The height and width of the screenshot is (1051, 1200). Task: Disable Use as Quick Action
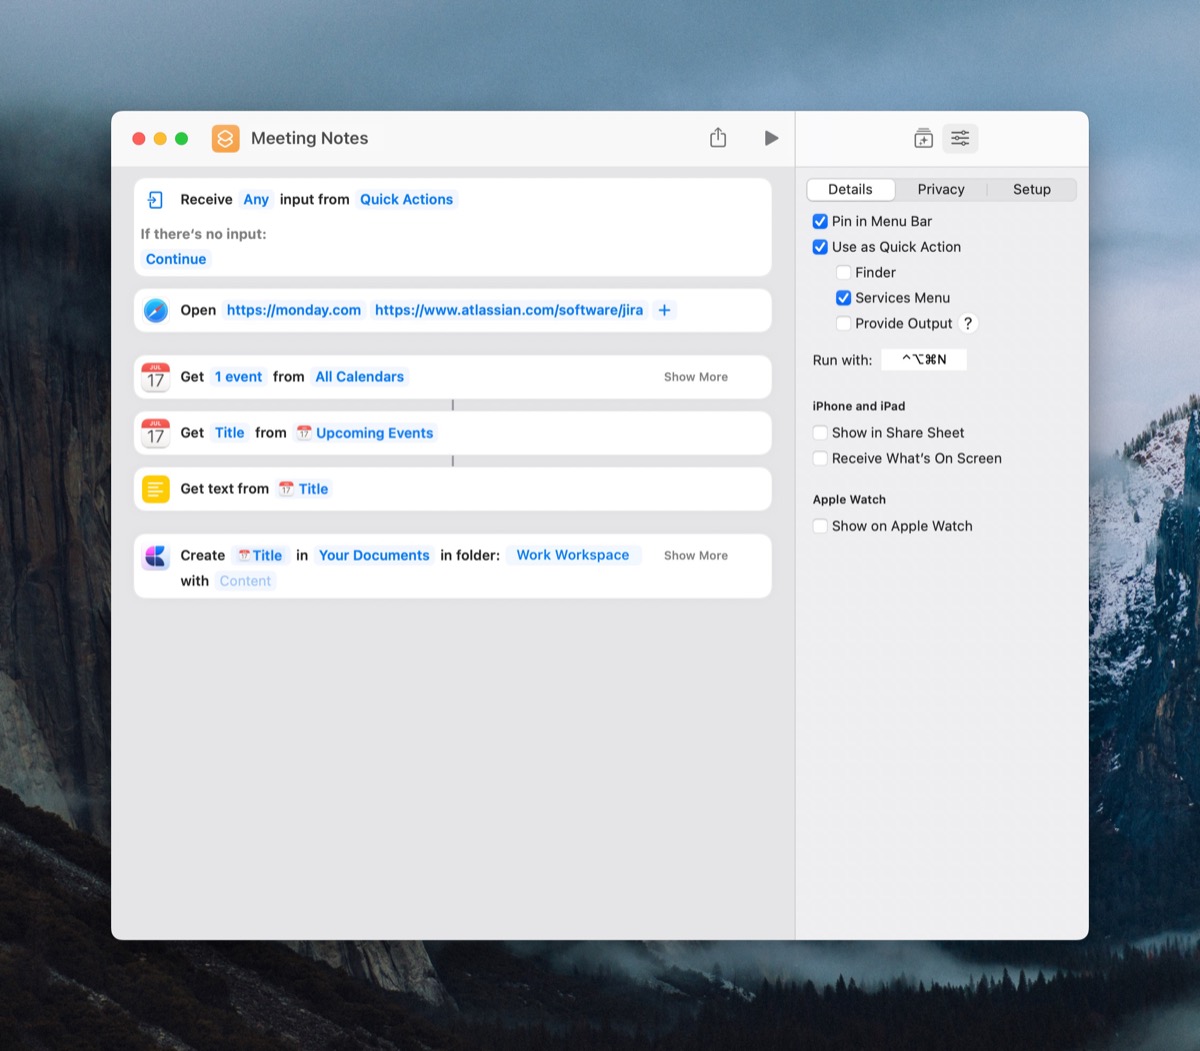pos(820,247)
